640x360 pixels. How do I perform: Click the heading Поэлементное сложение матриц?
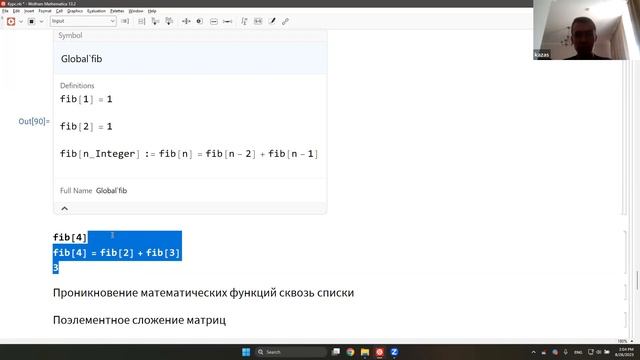[139, 320]
